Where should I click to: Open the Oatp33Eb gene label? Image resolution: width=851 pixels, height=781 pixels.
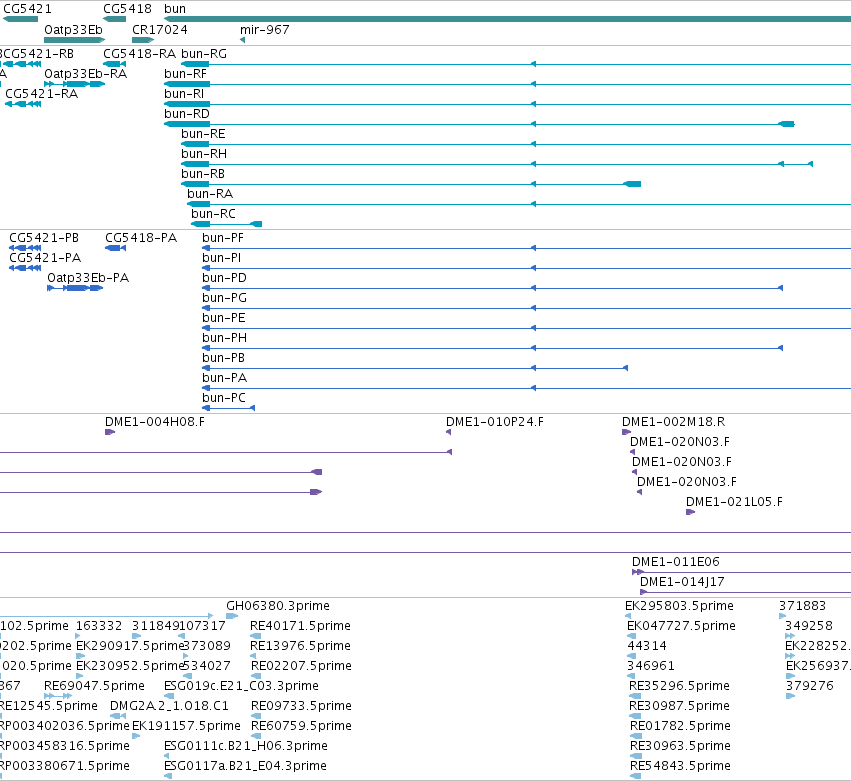point(73,29)
